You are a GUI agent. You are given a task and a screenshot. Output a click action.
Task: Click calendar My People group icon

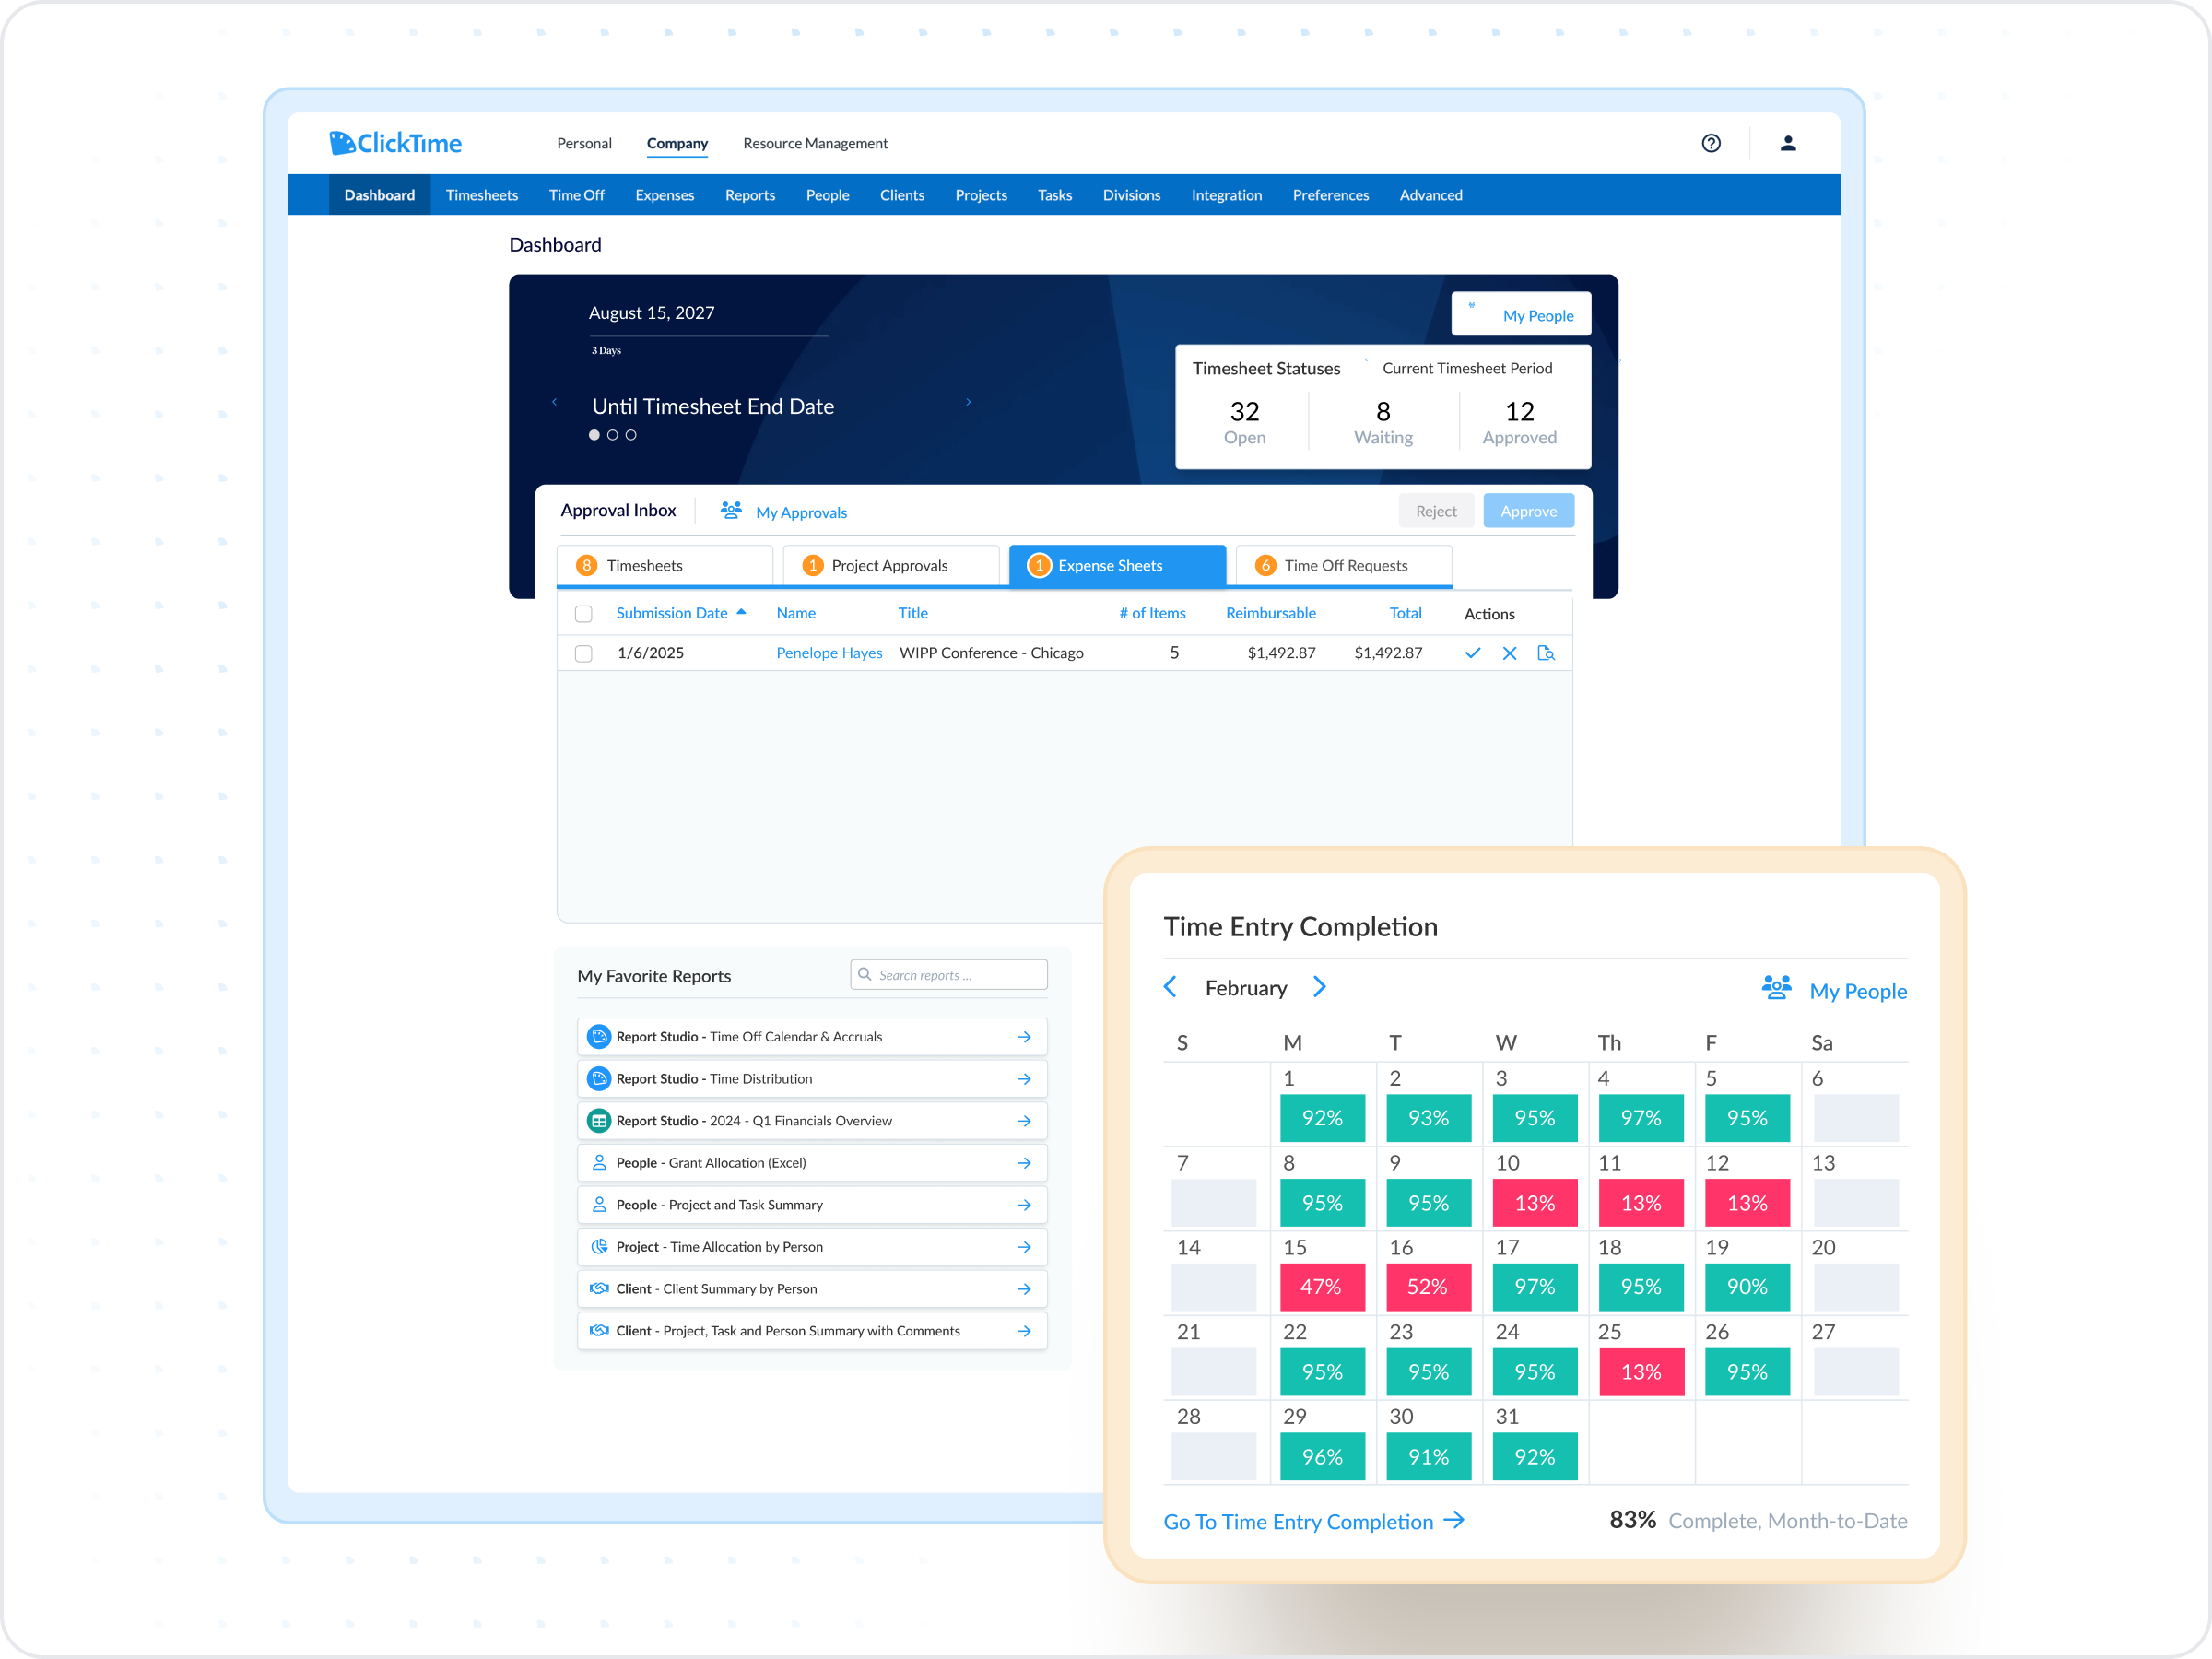tap(1776, 988)
